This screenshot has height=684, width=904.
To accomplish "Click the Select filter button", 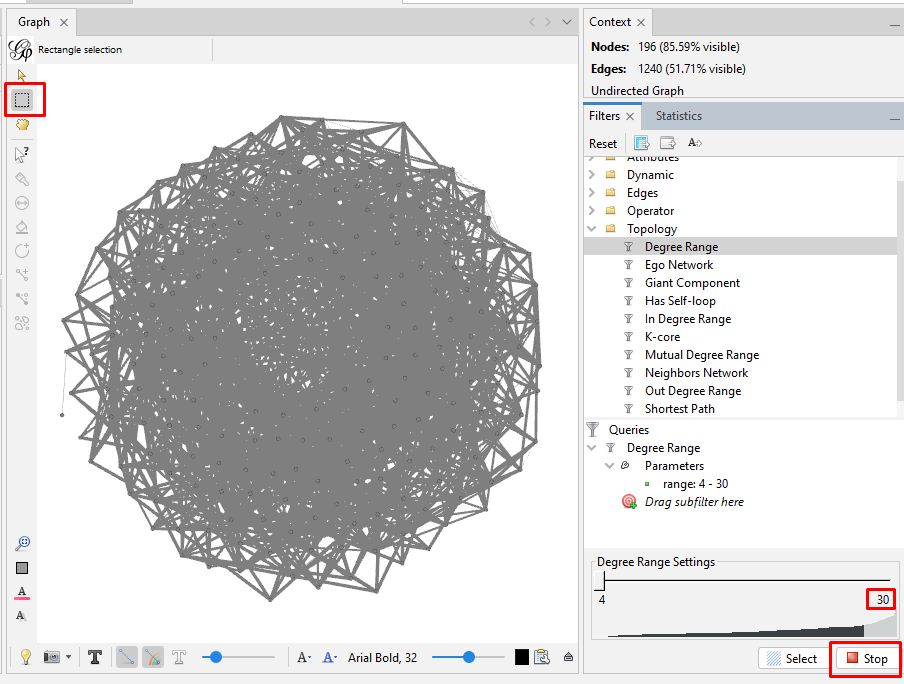I will [792, 658].
